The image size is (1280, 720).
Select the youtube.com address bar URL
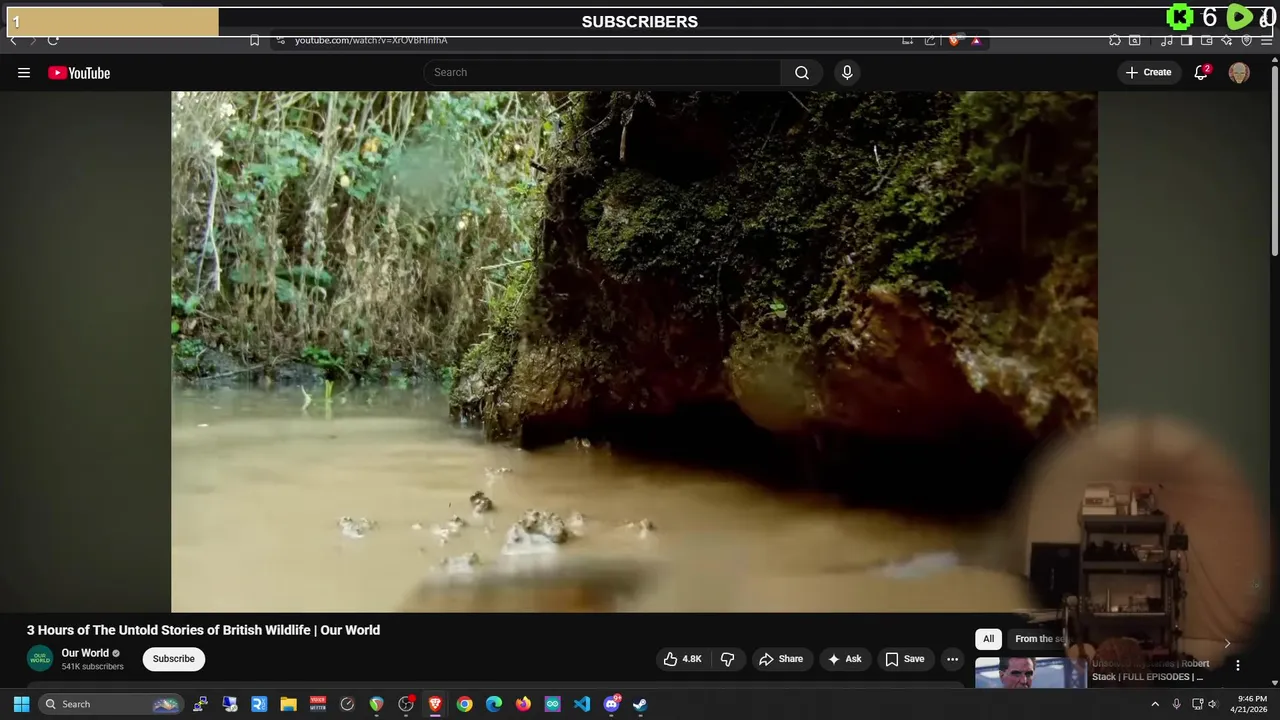click(x=371, y=40)
